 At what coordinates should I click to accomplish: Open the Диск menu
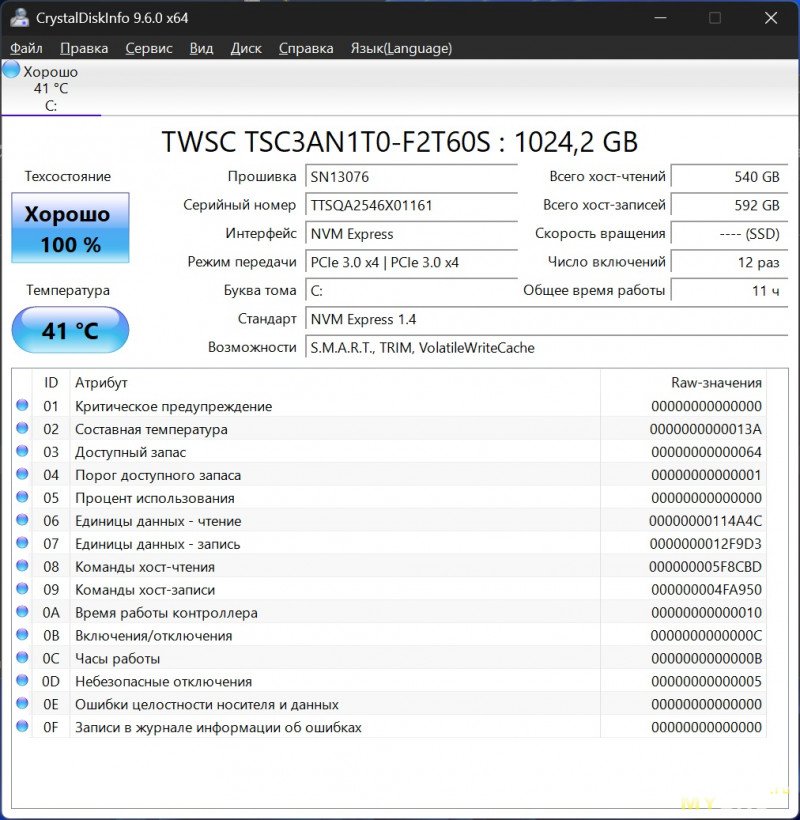(246, 48)
